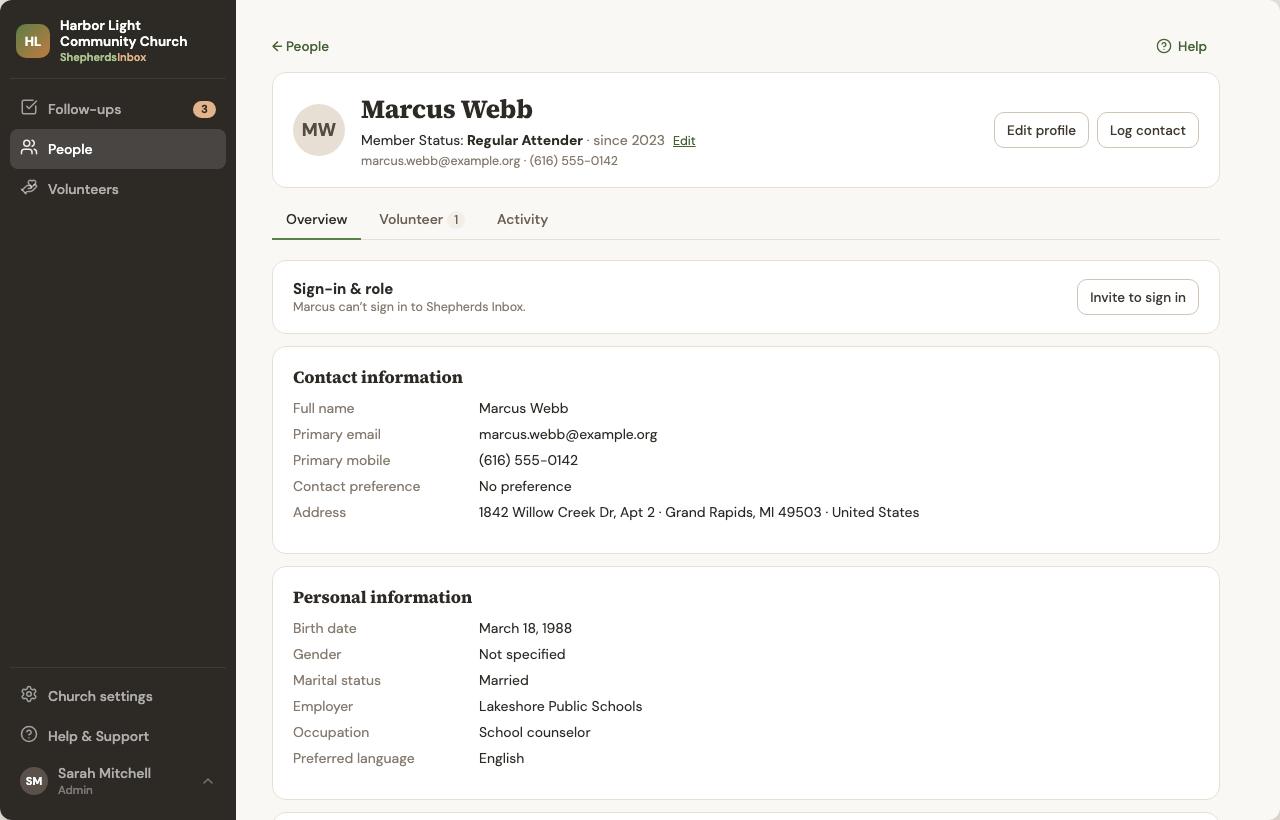Click birth date March 18, 1988
The height and width of the screenshot is (820, 1280).
click(x=525, y=628)
